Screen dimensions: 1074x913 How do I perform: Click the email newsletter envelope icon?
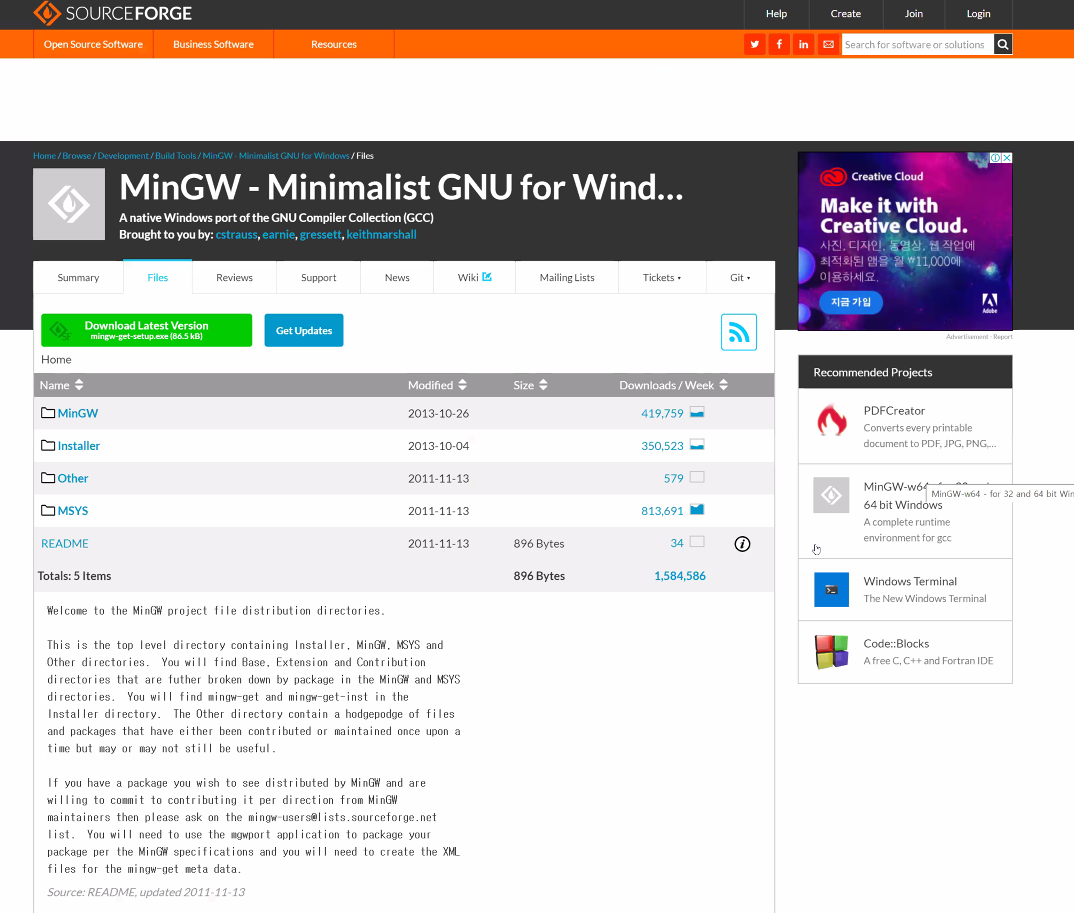pyautogui.click(x=828, y=45)
